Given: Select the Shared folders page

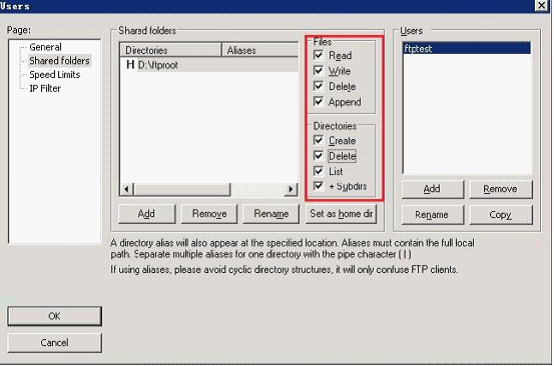Looking at the screenshot, I should point(59,61).
